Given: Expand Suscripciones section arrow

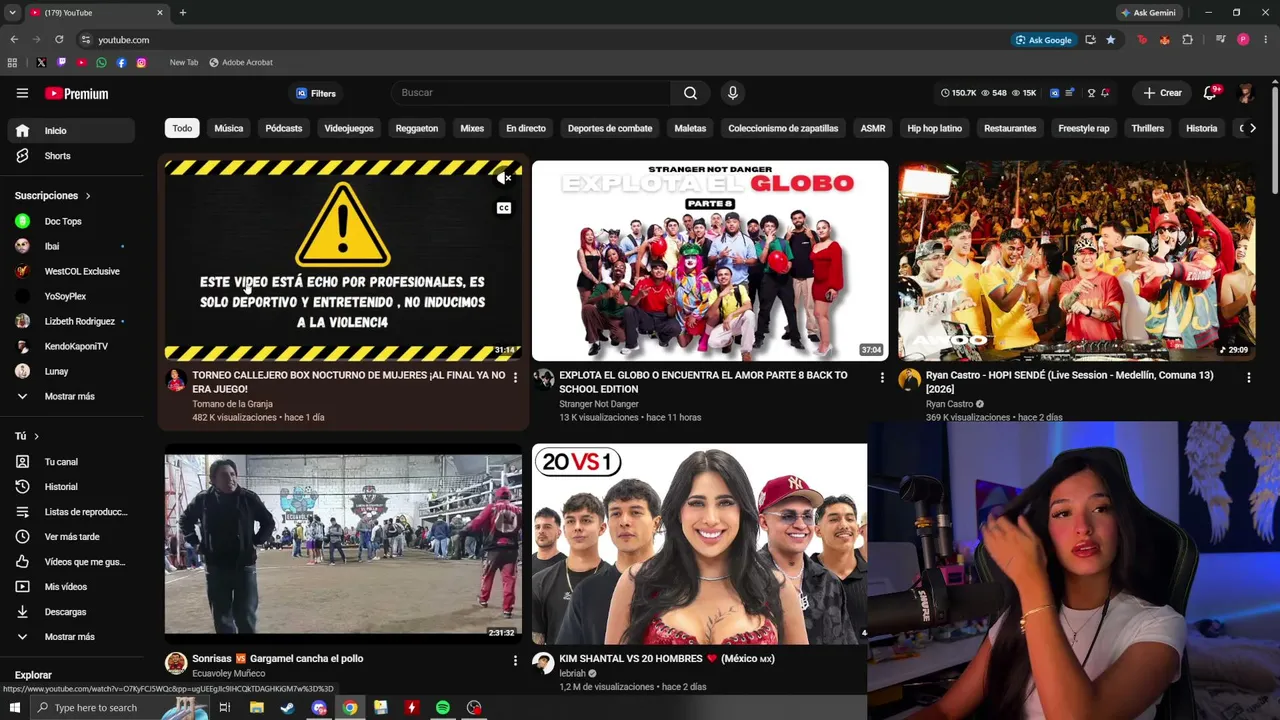Looking at the screenshot, I should pyautogui.click(x=88, y=196).
